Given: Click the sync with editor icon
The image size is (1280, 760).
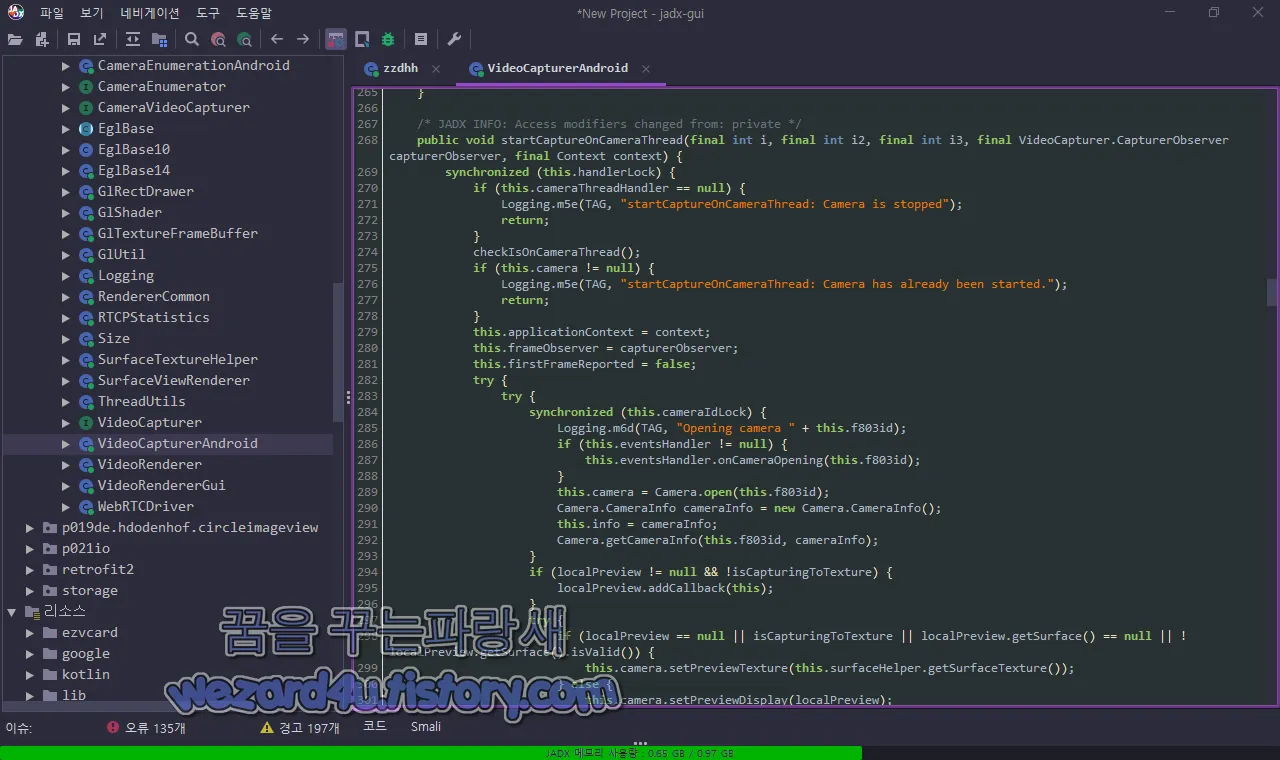Looking at the screenshot, I should (133, 39).
